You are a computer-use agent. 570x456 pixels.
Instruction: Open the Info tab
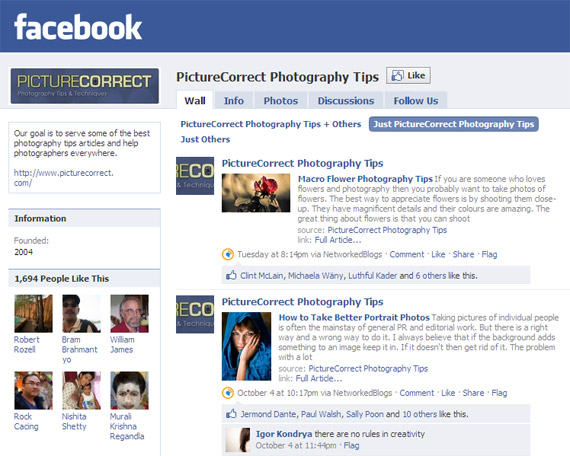[234, 100]
